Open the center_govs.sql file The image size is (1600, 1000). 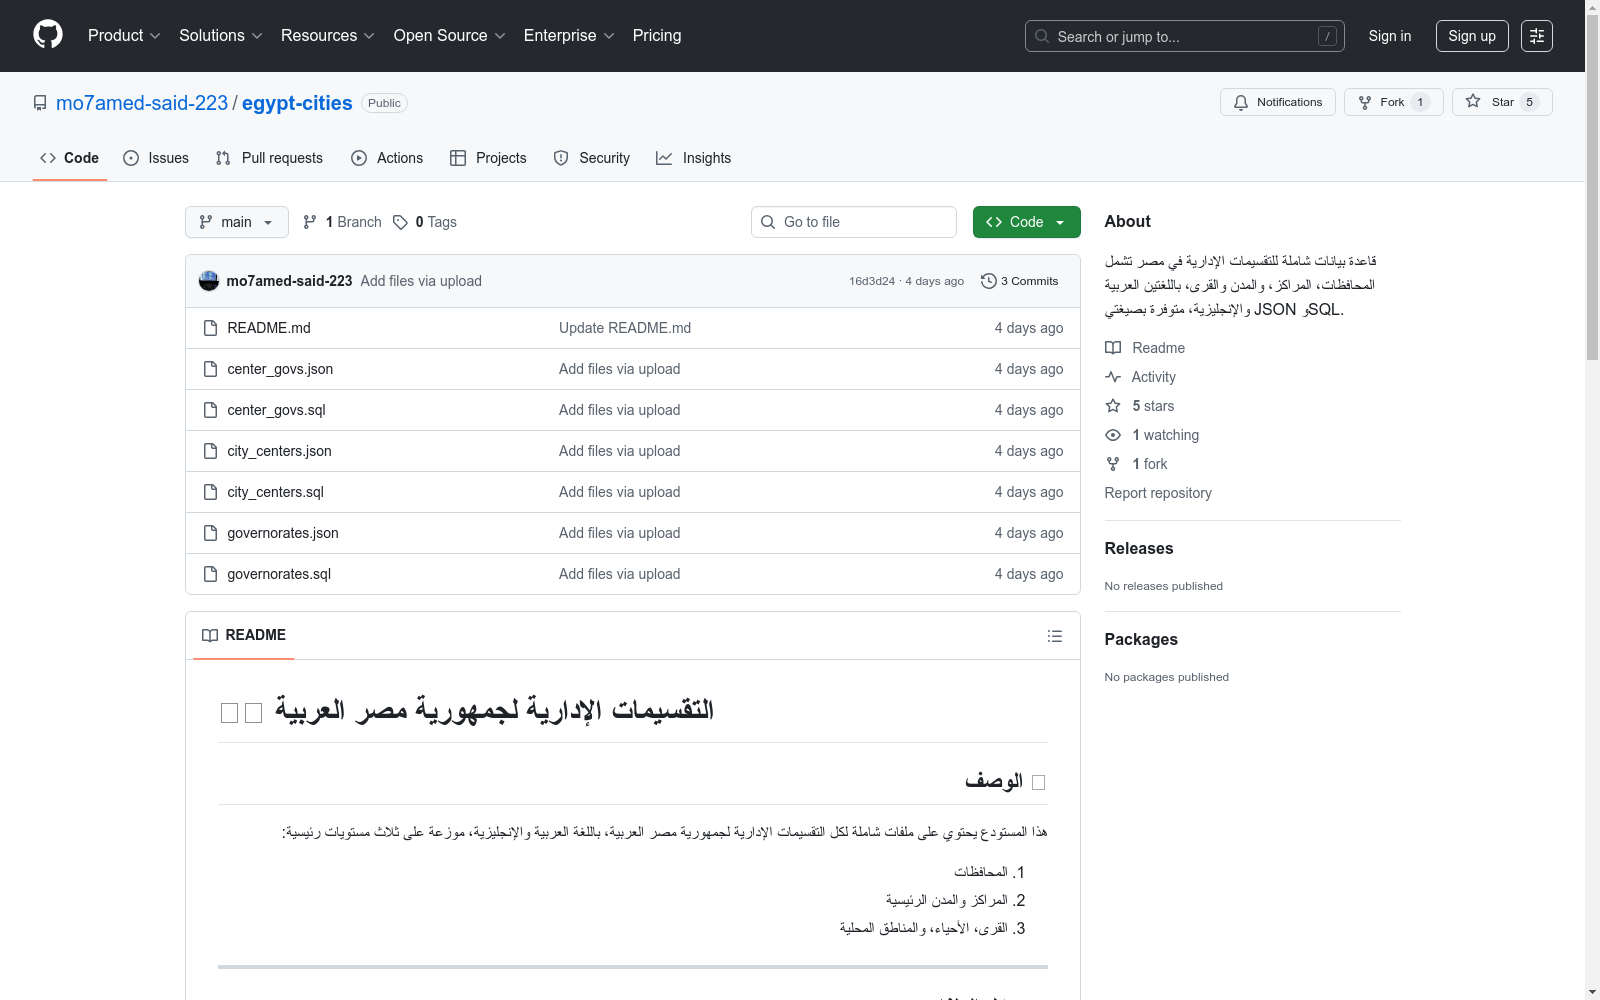click(x=276, y=410)
